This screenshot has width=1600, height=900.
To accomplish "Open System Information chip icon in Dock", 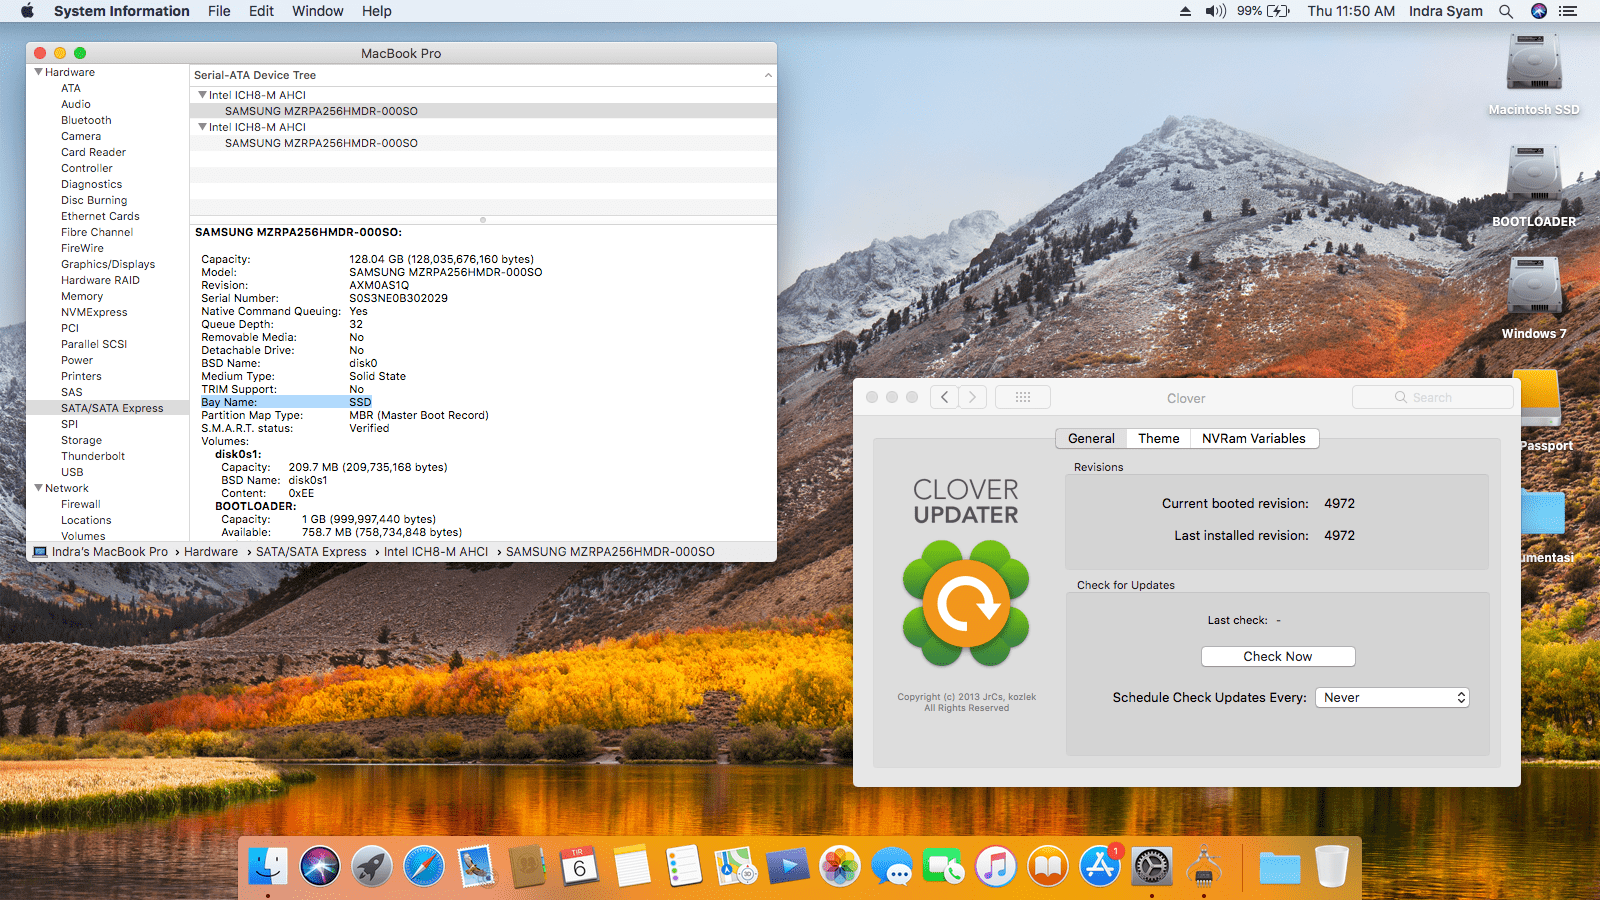I will click(1204, 866).
